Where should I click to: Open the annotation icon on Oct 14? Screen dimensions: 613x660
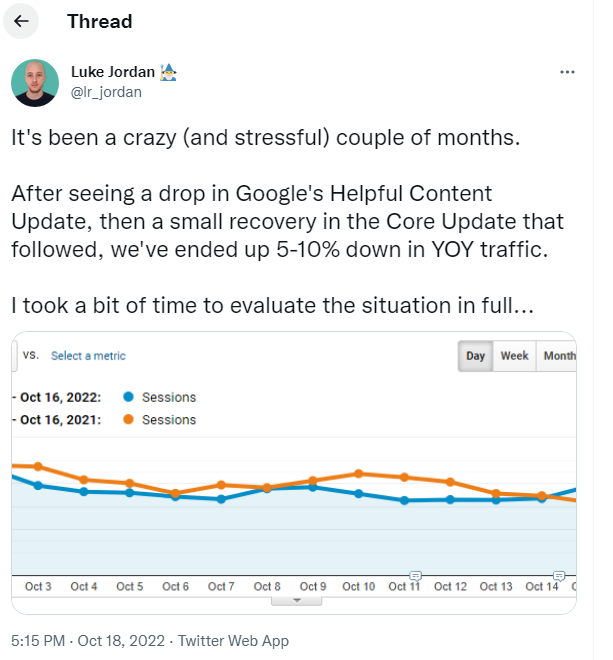[x=559, y=575]
